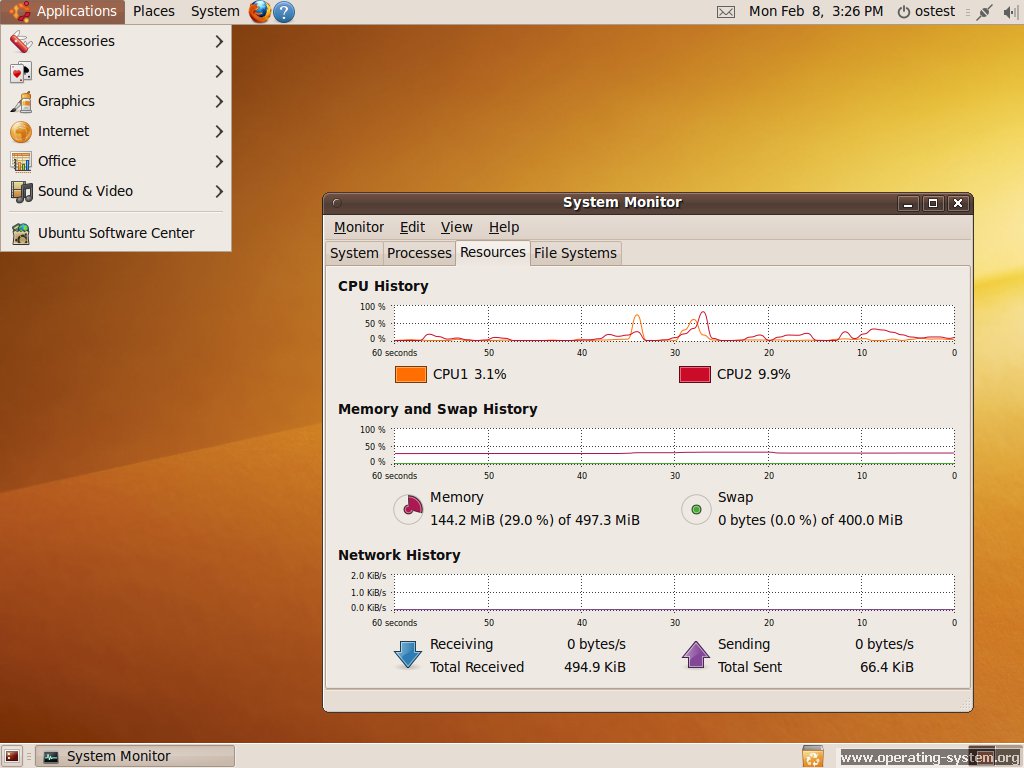Click the Network History graph
The image size is (1024, 768).
tap(674, 592)
